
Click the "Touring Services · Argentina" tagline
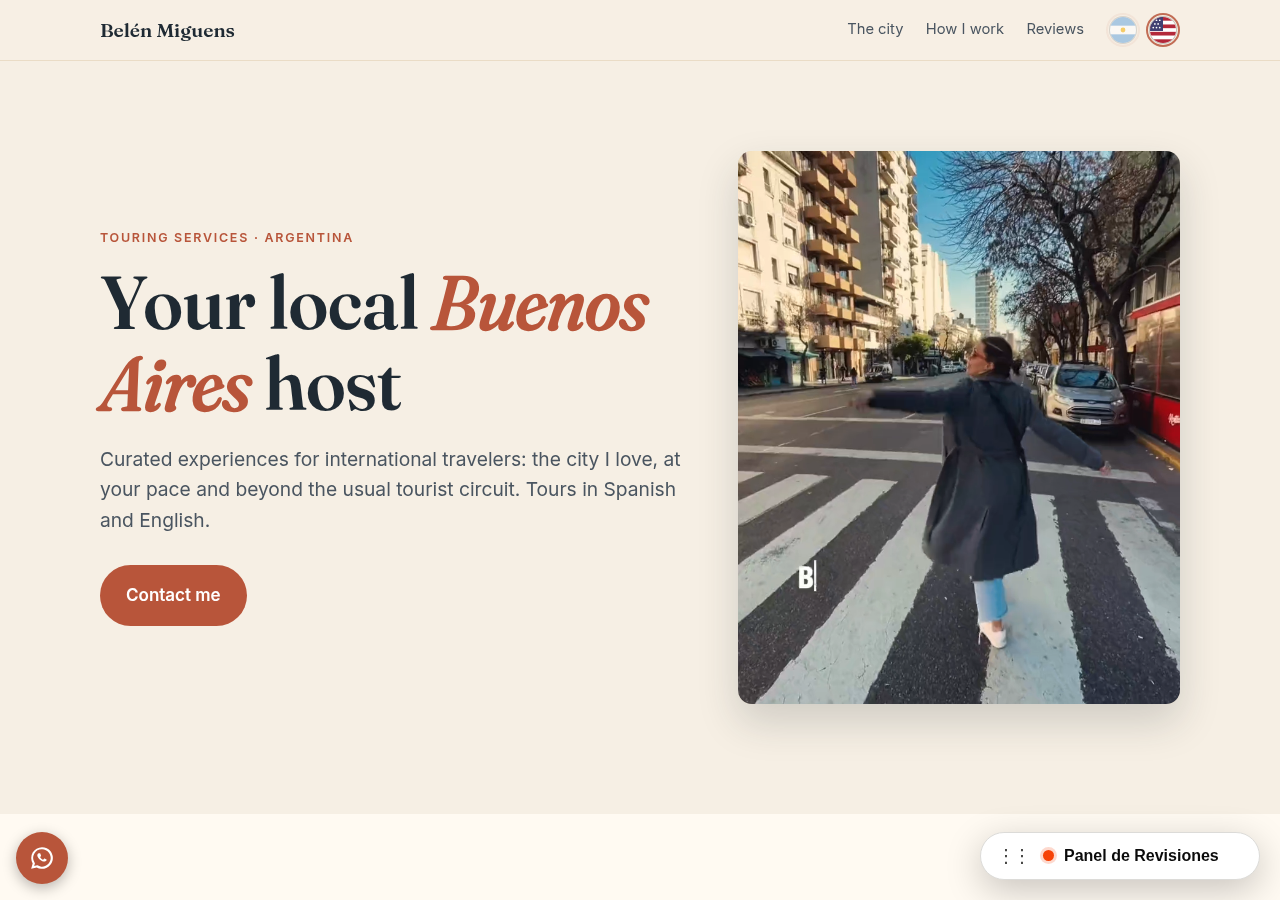click(227, 238)
